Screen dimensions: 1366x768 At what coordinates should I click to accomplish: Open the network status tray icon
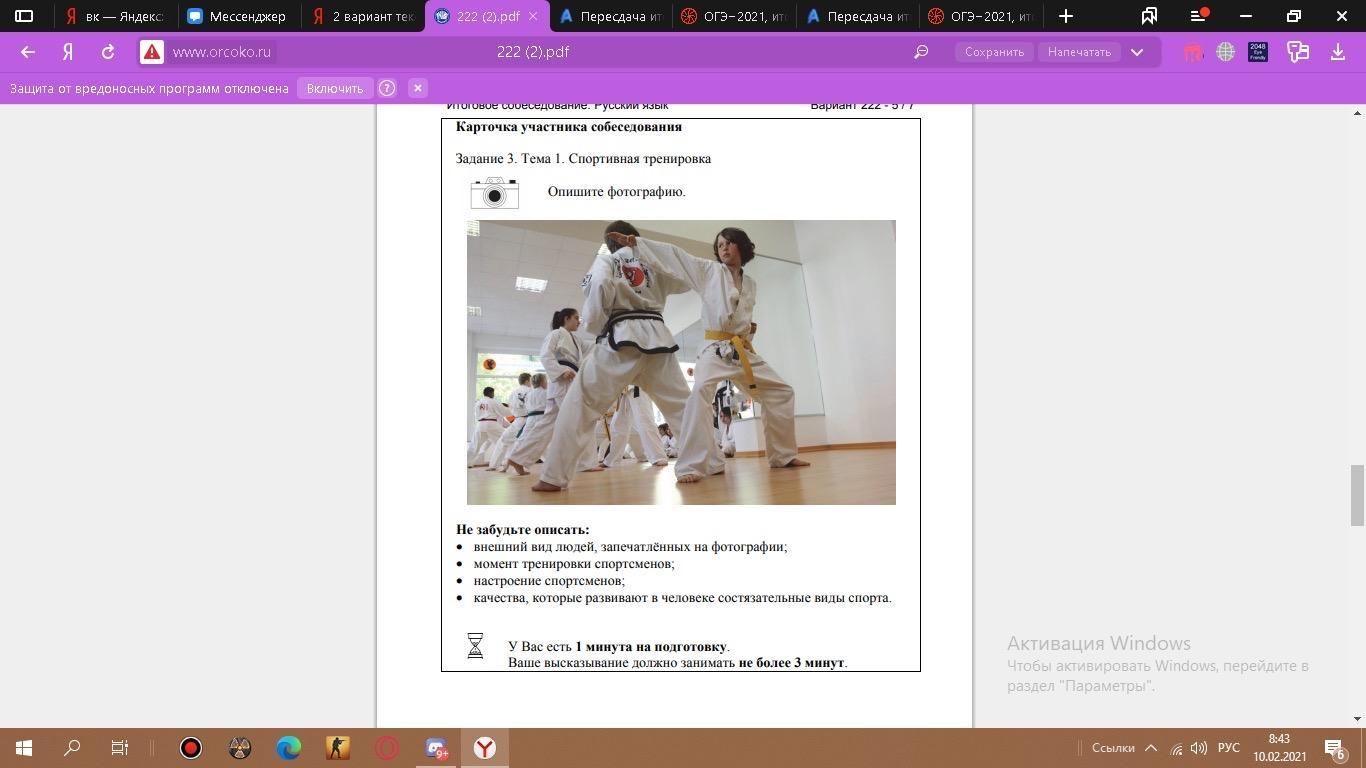point(1176,748)
